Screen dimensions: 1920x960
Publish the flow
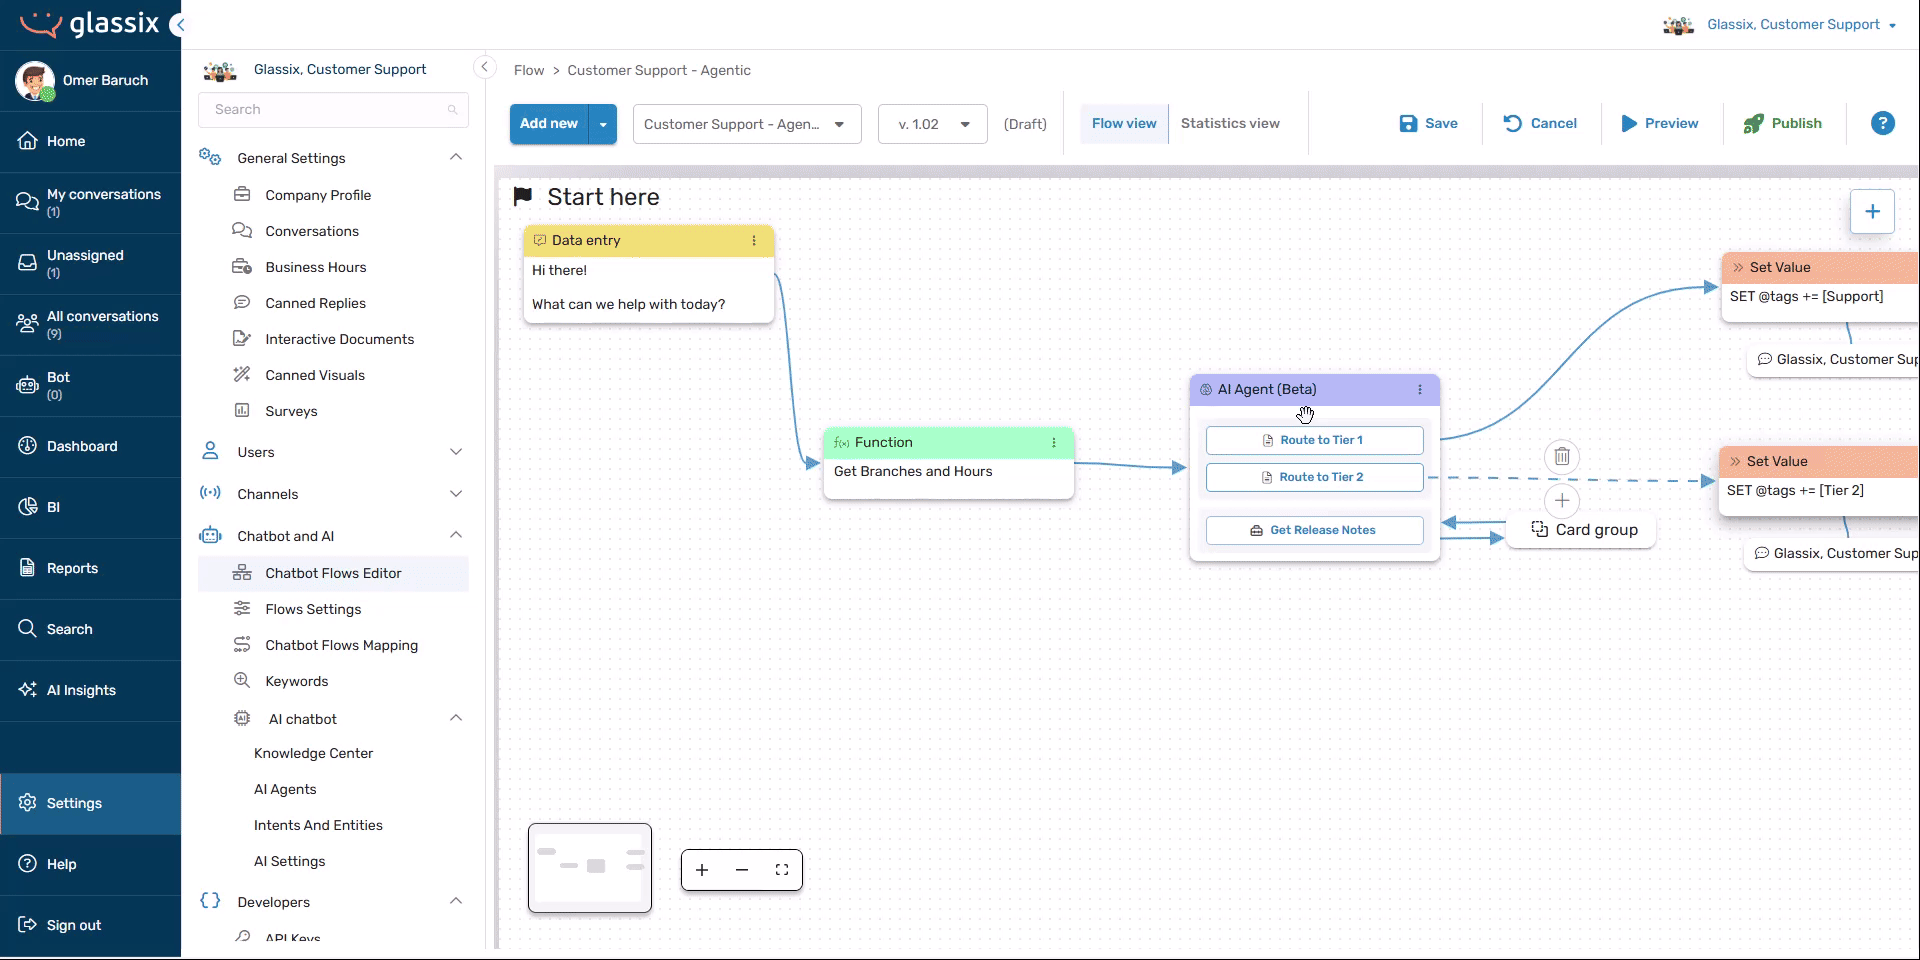(x=1783, y=123)
